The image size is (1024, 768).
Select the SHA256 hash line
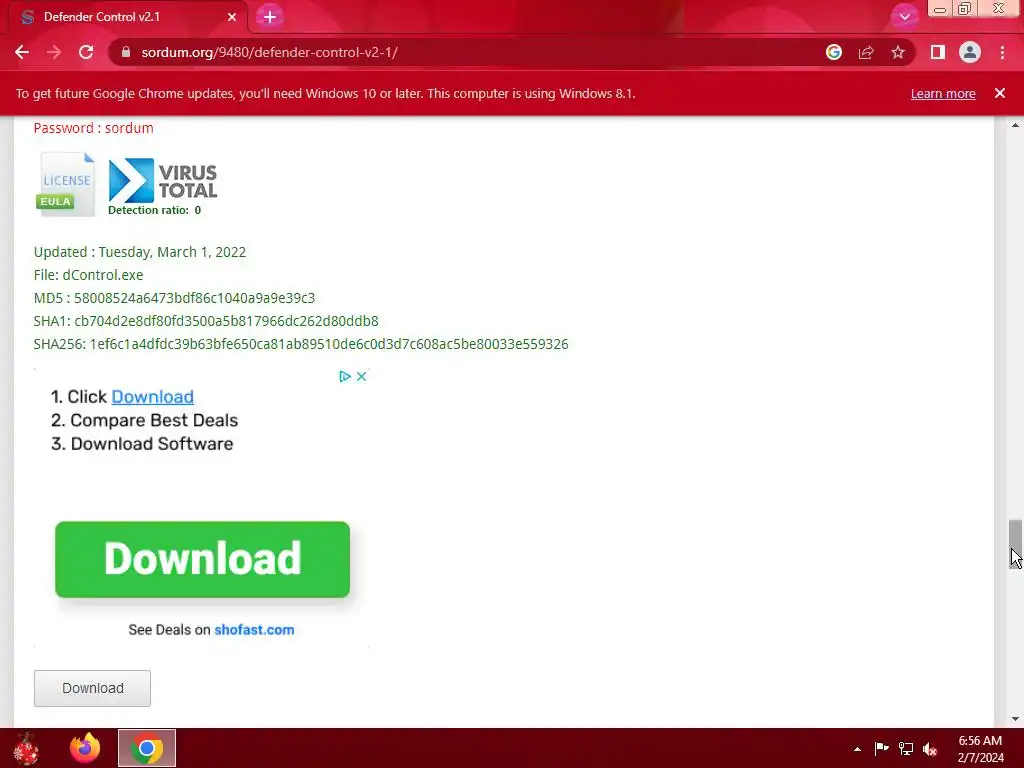tap(301, 344)
